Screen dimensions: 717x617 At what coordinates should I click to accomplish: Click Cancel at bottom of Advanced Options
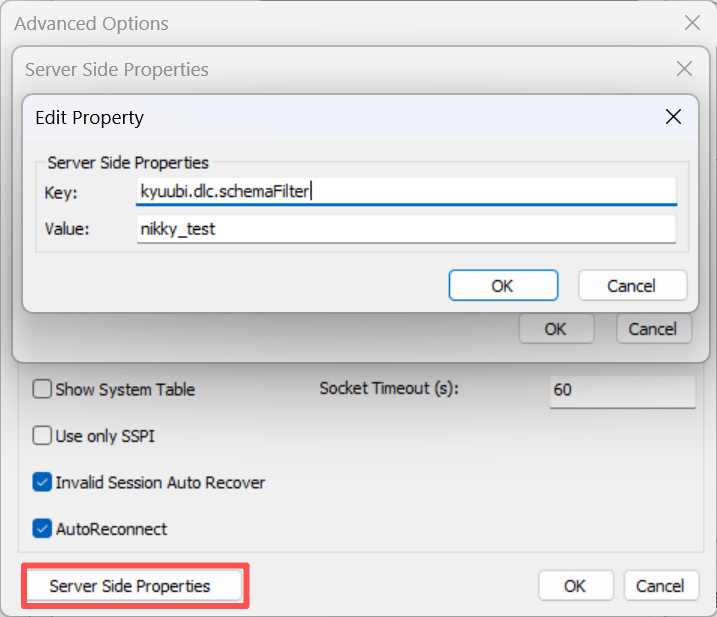tap(660, 586)
